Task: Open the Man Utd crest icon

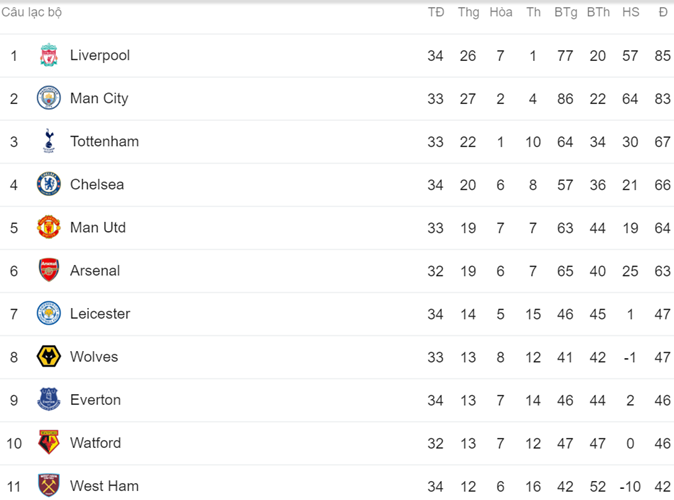Action: pos(48,227)
